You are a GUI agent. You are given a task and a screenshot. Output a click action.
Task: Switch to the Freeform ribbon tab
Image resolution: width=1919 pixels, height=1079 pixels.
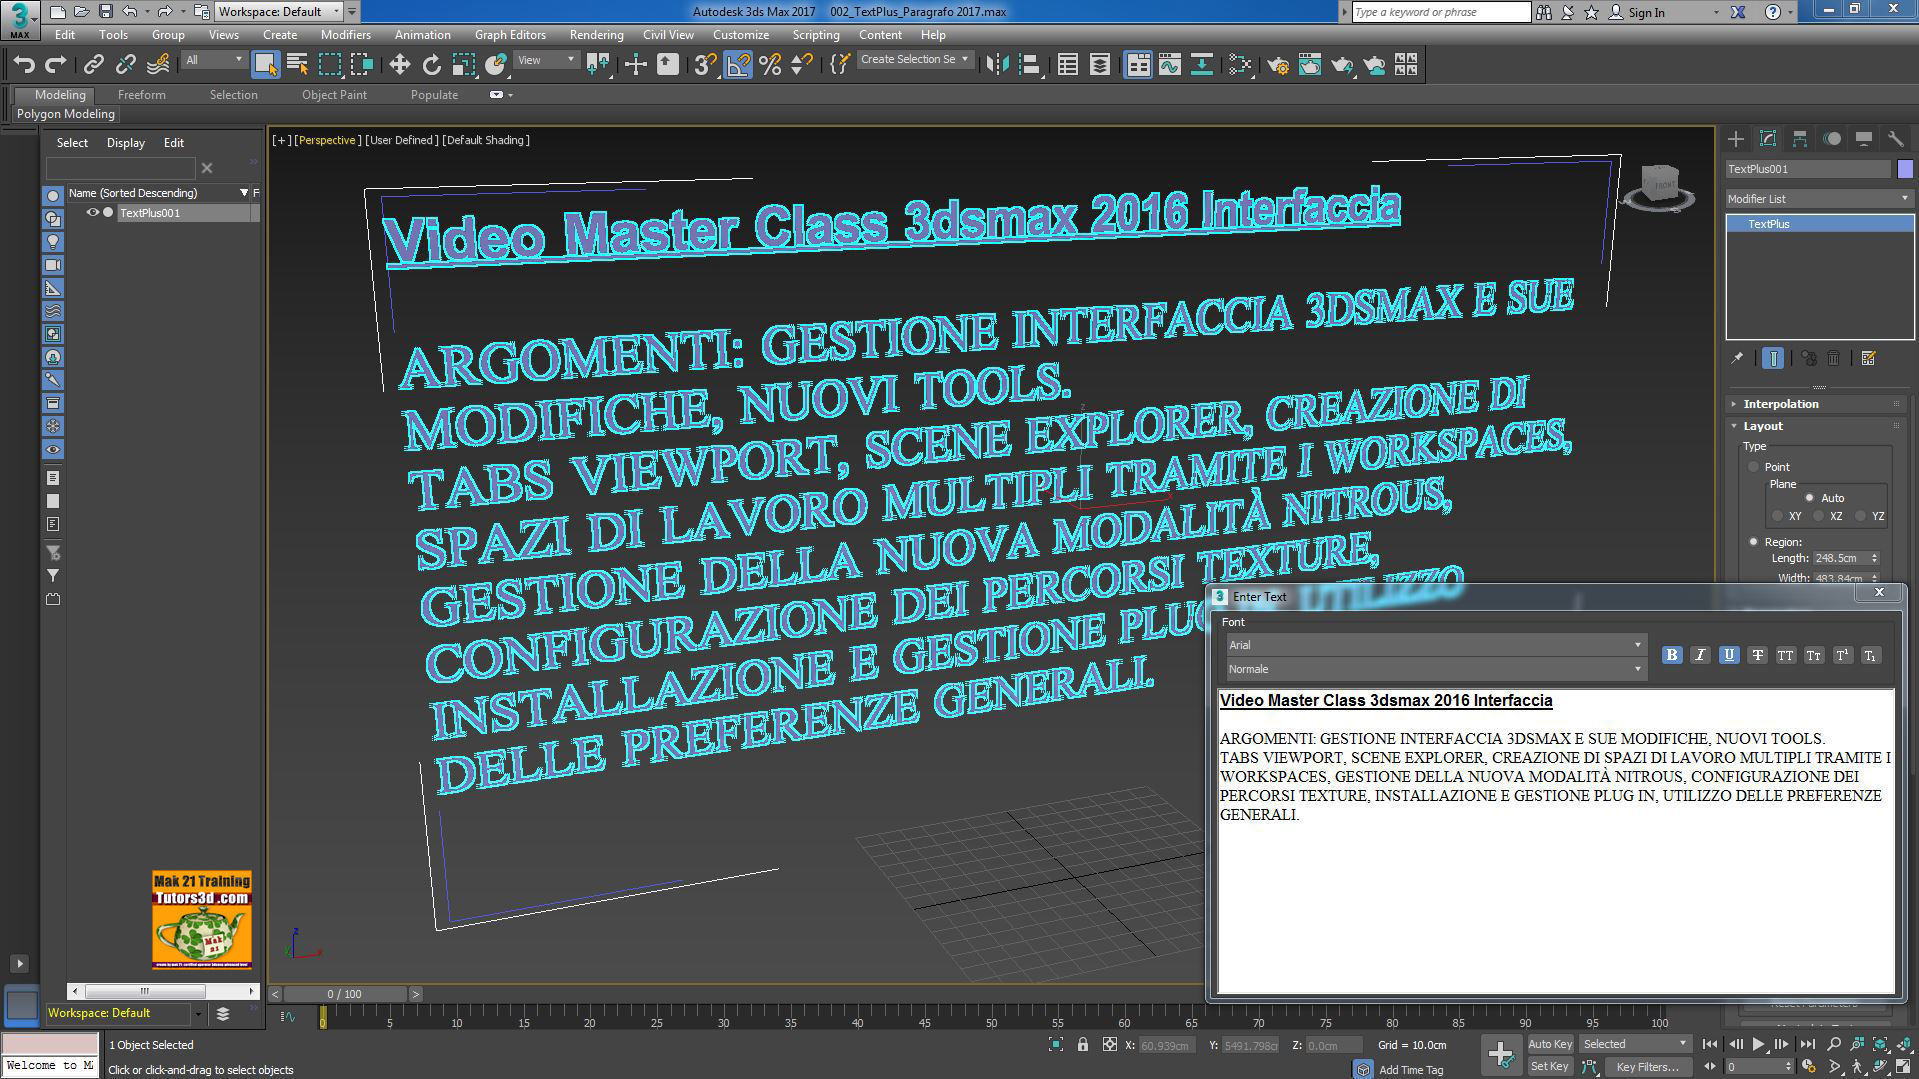click(x=142, y=95)
